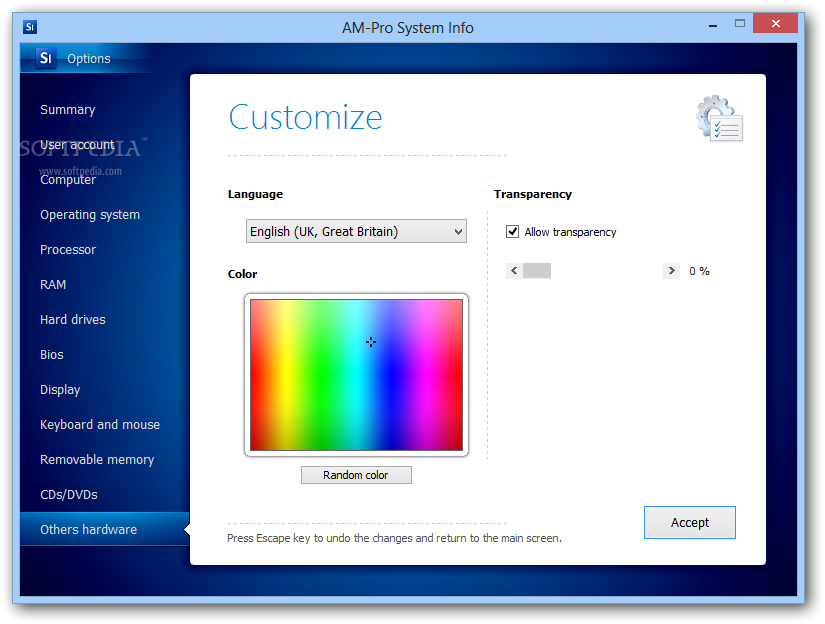
Task: Click the SI logo beside Options
Action: coord(45,57)
